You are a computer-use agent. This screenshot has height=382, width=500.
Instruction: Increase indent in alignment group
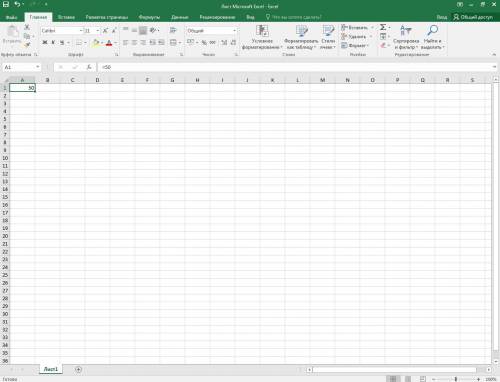[161, 43]
